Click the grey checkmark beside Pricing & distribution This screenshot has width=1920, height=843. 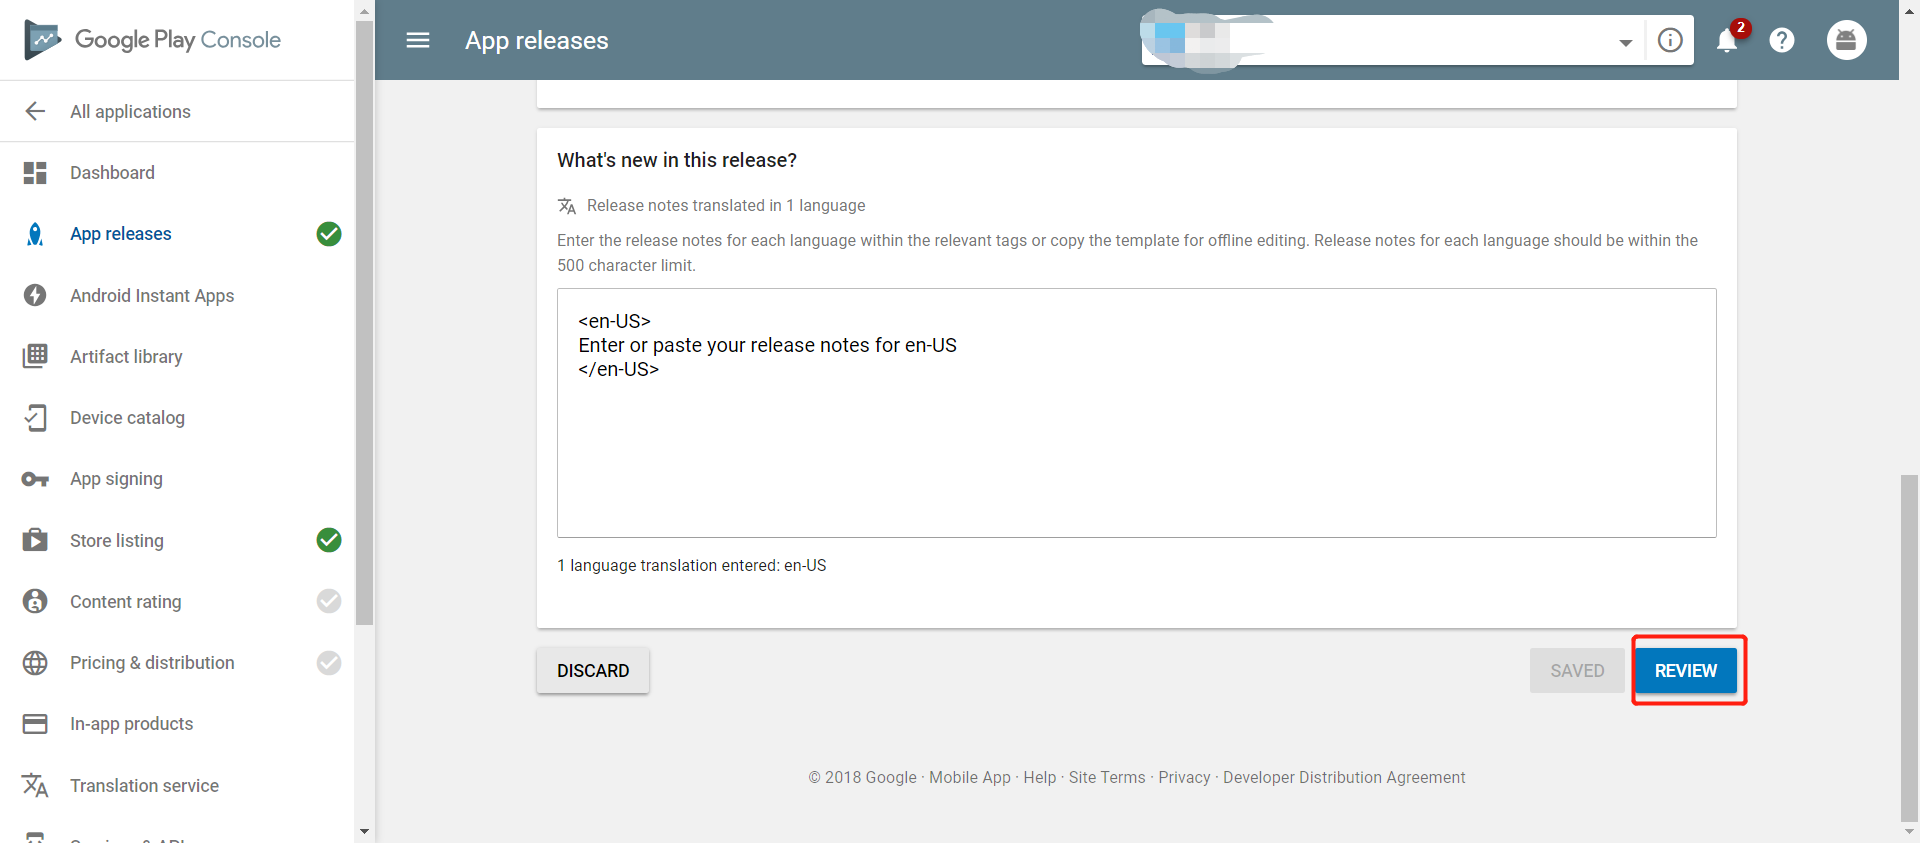pos(329,663)
